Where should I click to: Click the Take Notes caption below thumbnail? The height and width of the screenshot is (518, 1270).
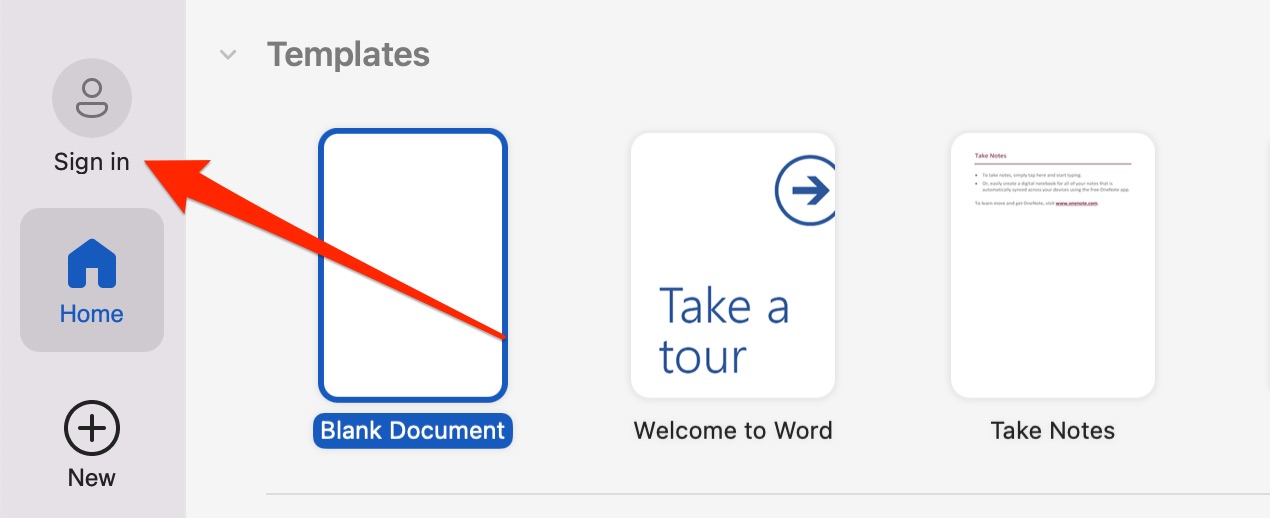pyautogui.click(x=1053, y=431)
